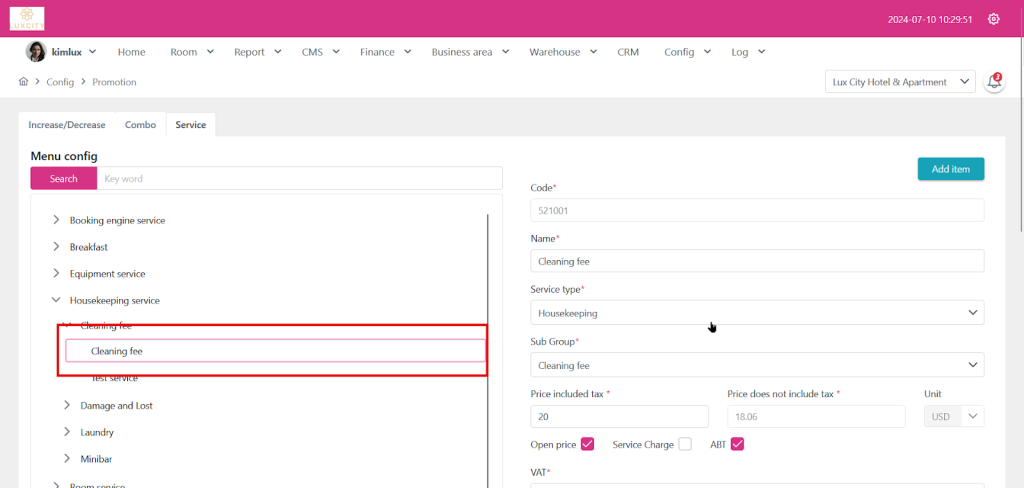This screenshot has width=1024, height=488.
Task: Collapse the Housekeeping service node
Action: [x=56, y=300]
